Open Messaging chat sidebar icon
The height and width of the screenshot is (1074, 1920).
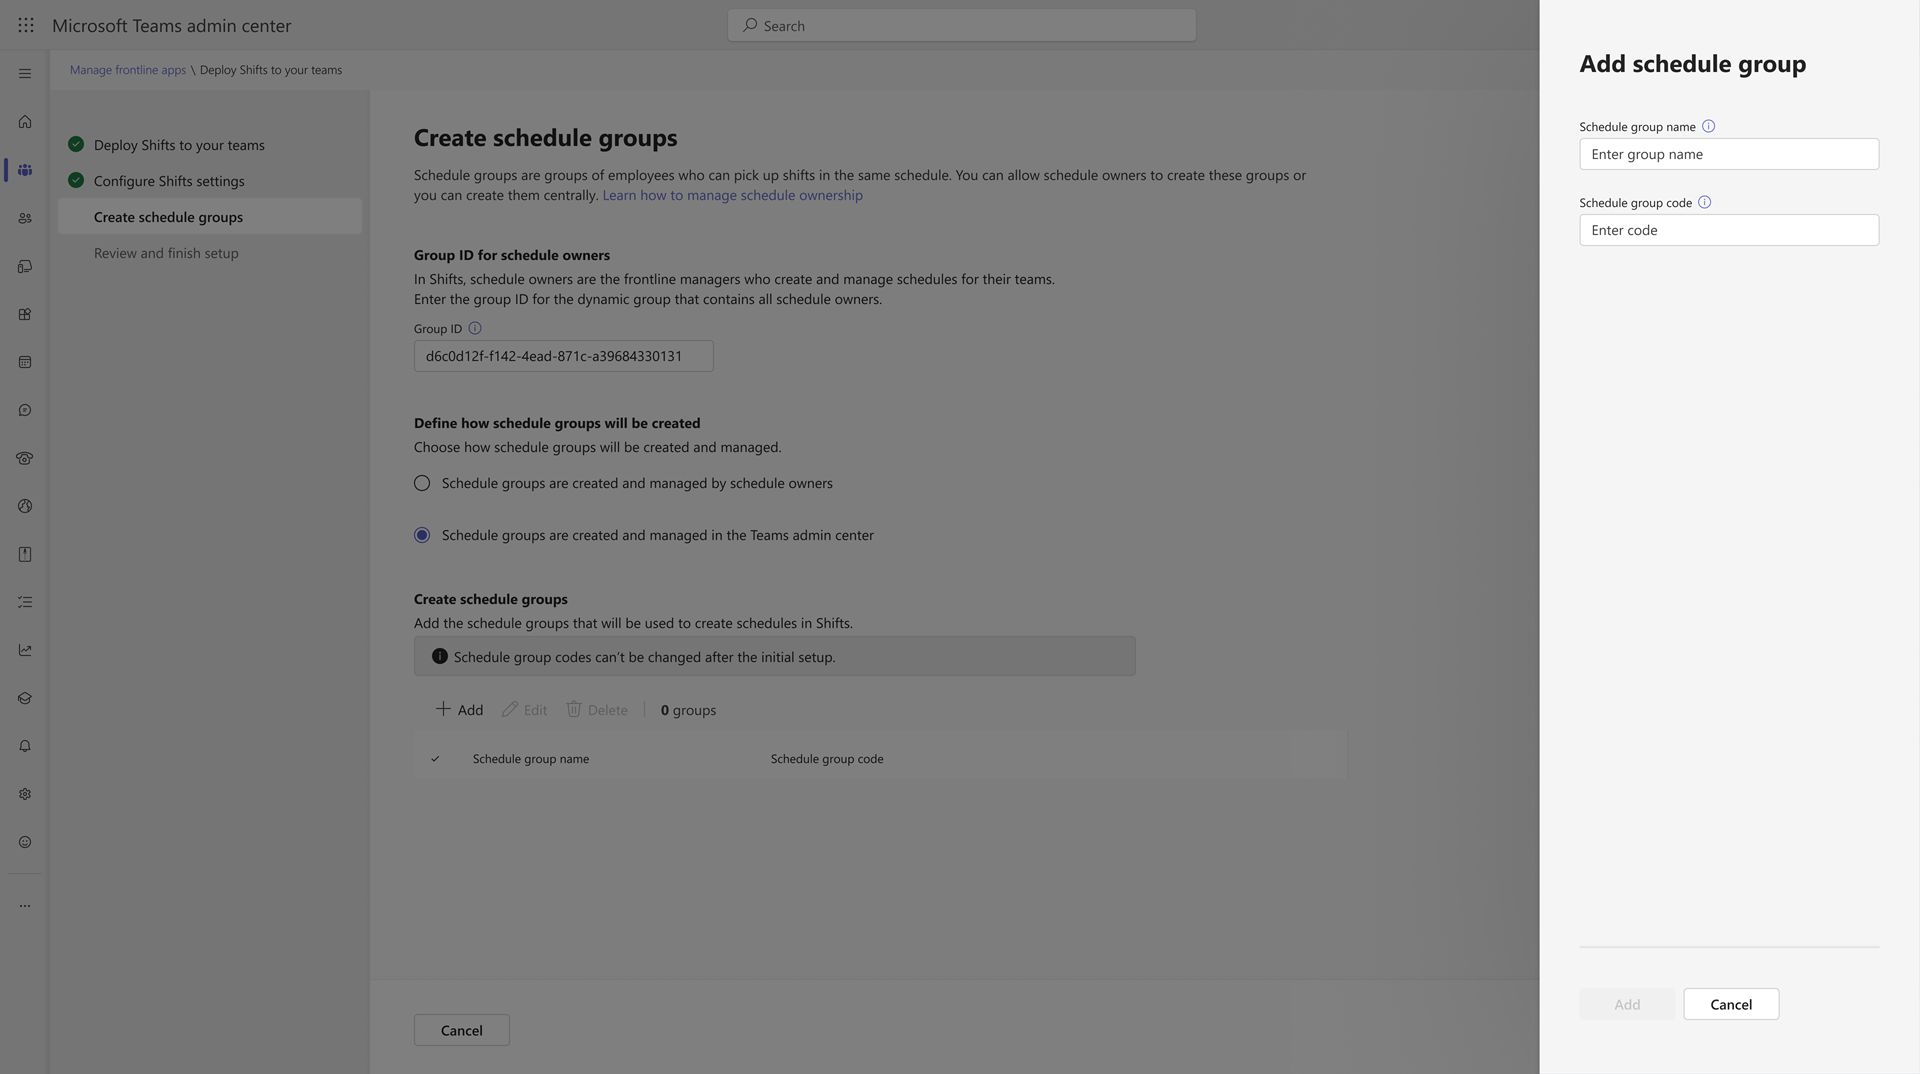click(x=25, y=410)
